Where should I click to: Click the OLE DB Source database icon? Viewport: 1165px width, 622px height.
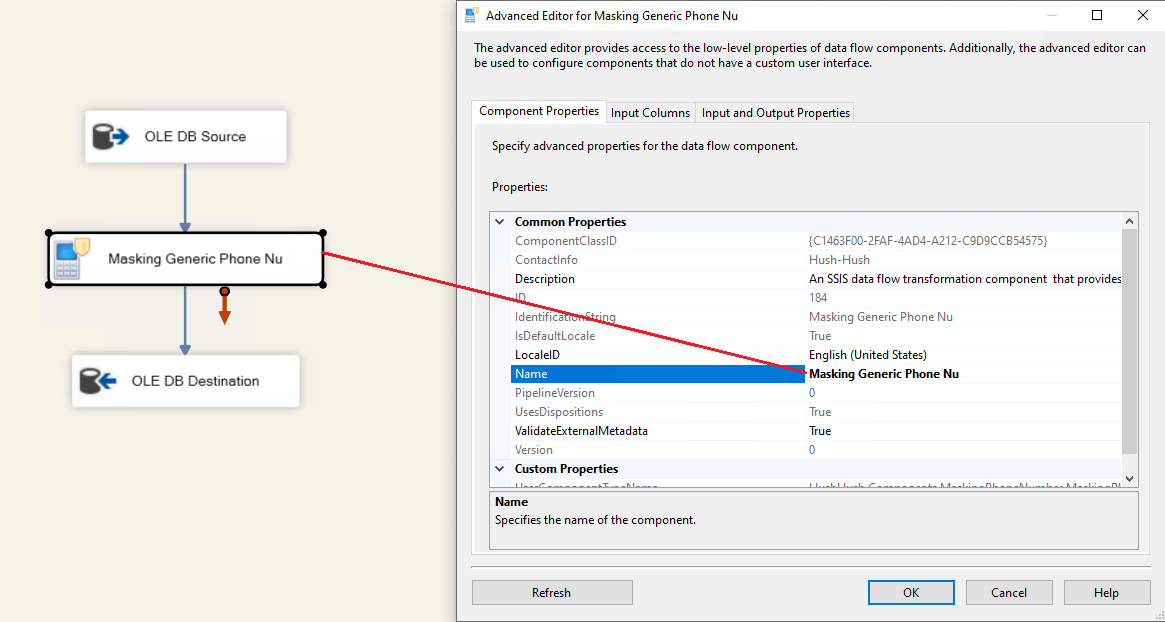tap(110, 137)
